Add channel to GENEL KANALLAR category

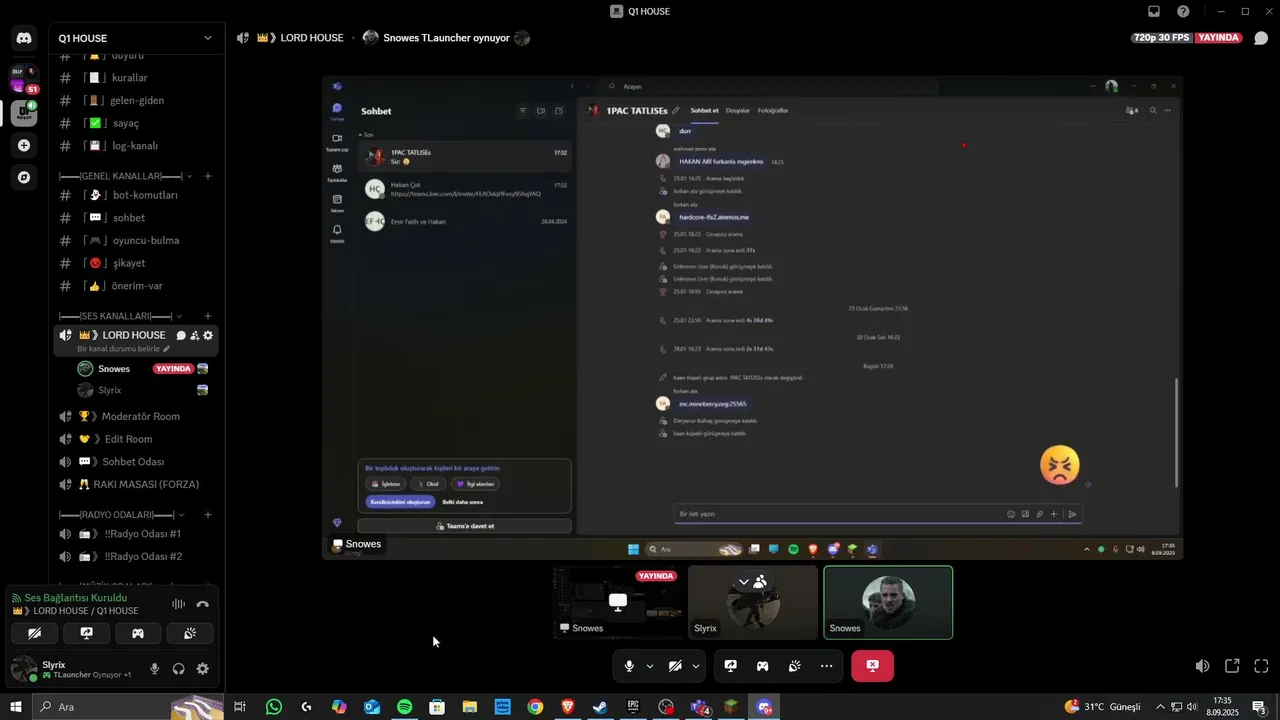[x=208, y=176]
